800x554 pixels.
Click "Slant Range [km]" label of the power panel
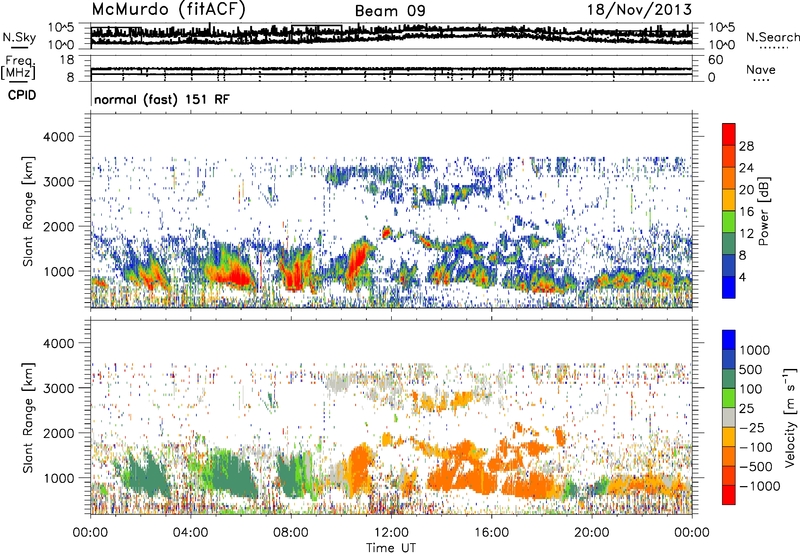[28, 211]
